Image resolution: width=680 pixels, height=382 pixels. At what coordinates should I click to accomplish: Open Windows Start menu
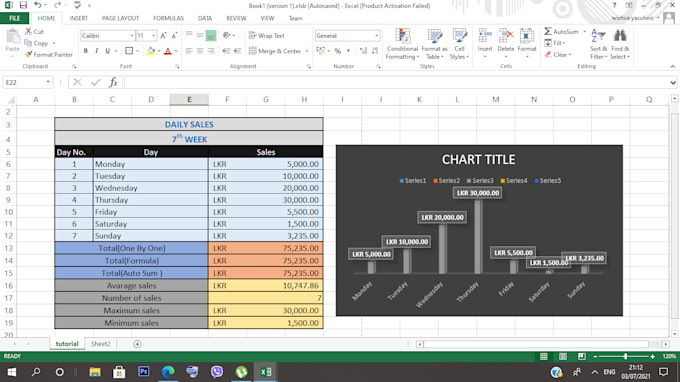point(12,372)
